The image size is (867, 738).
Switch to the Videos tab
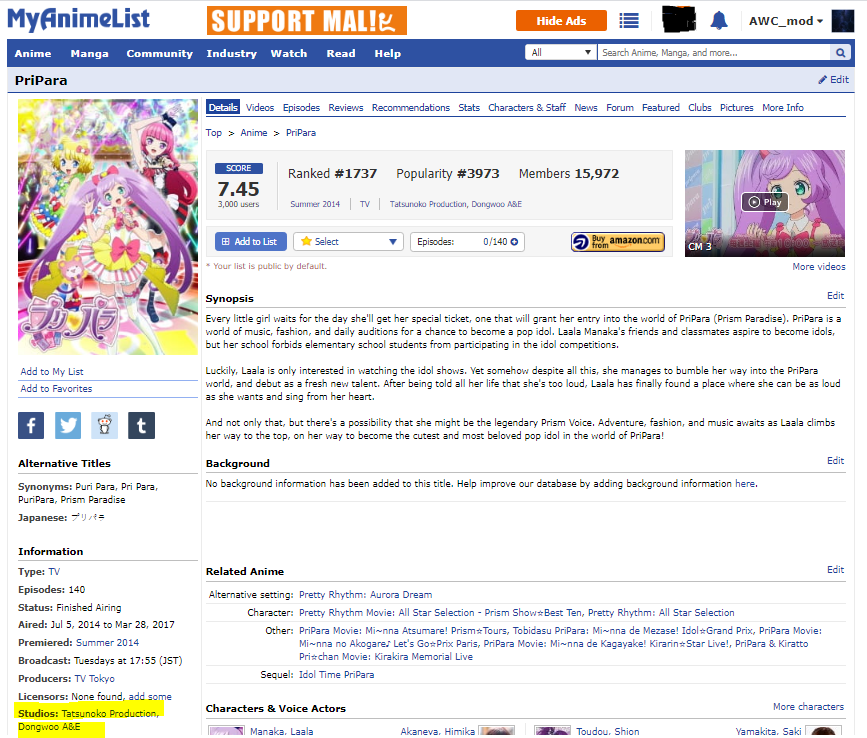[x=260, y=107]
